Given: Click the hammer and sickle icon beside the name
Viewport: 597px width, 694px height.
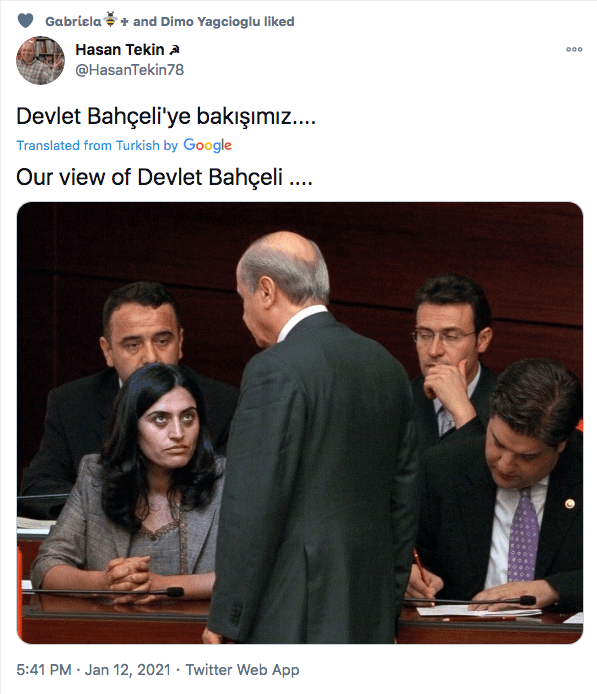Looking at the screenshot, I should 174,50.
